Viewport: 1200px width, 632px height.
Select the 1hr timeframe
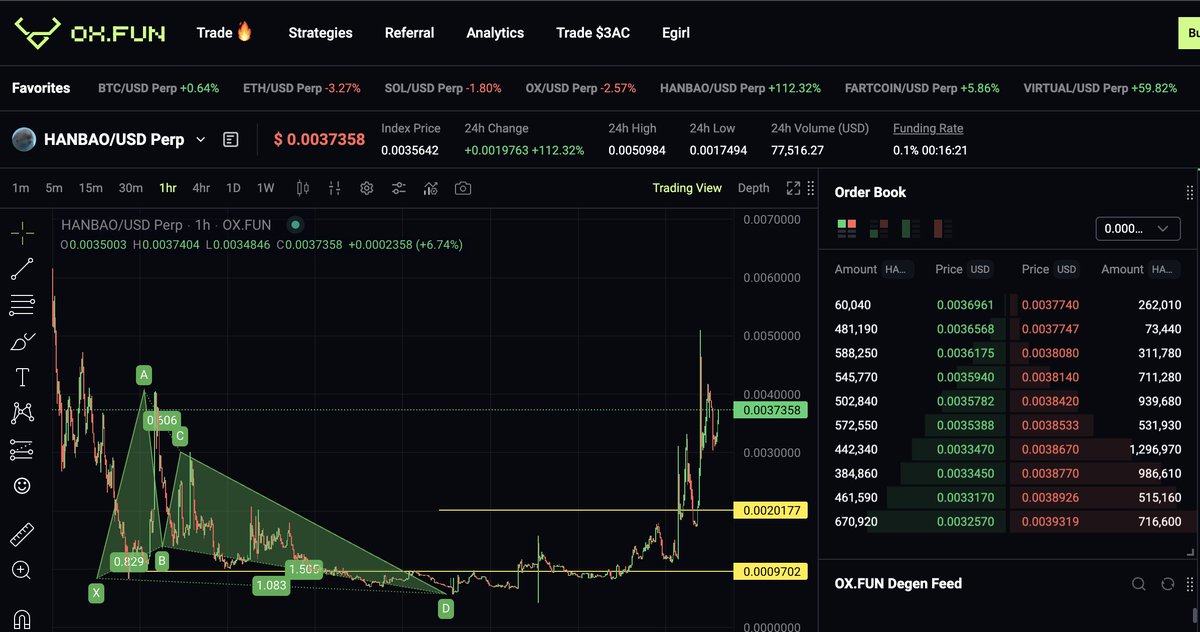click(168, 188)
